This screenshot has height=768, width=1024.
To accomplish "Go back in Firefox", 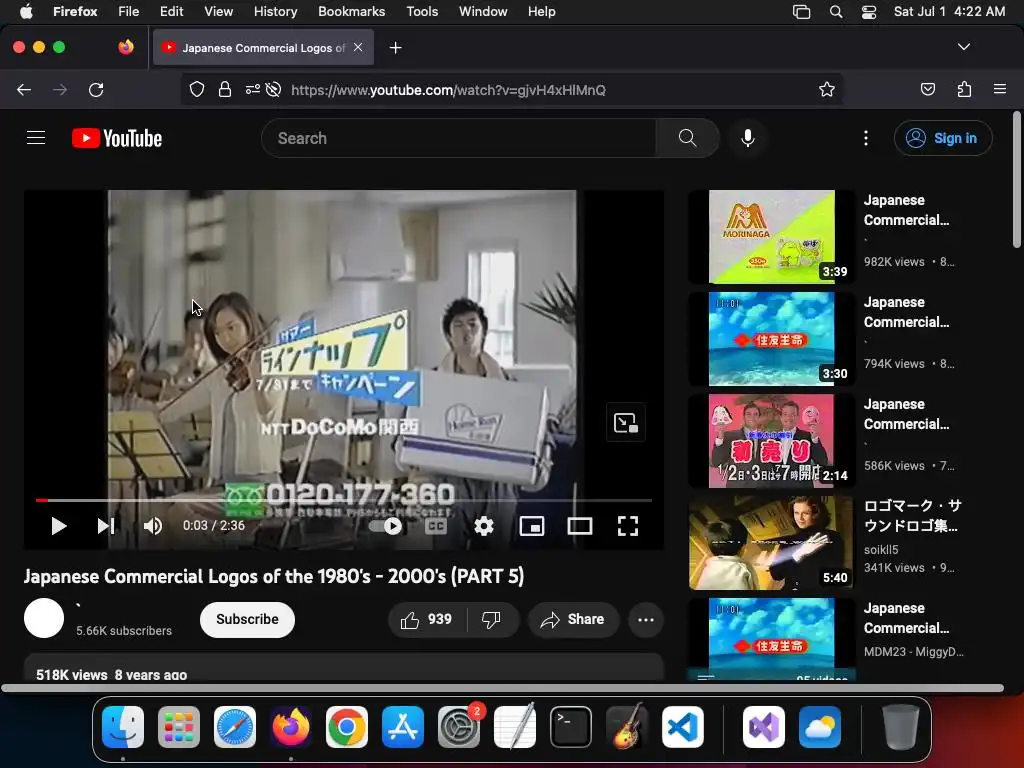I will [x=24, y=89].
